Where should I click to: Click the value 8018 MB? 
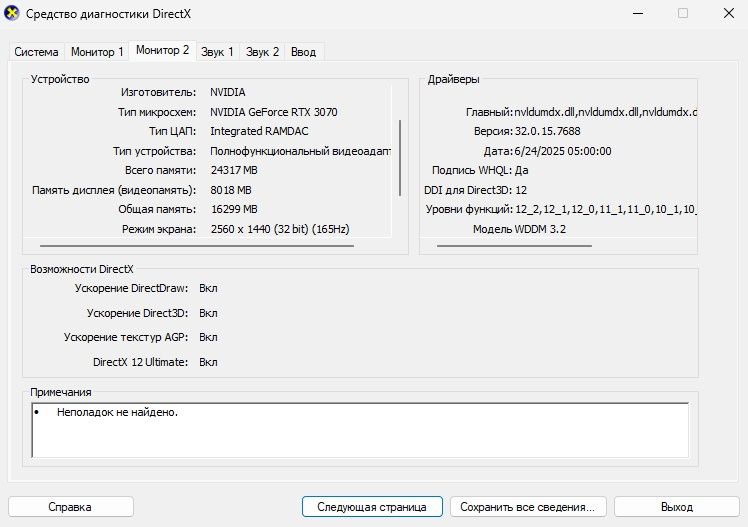pyautogui.click(x=230, y=190)
